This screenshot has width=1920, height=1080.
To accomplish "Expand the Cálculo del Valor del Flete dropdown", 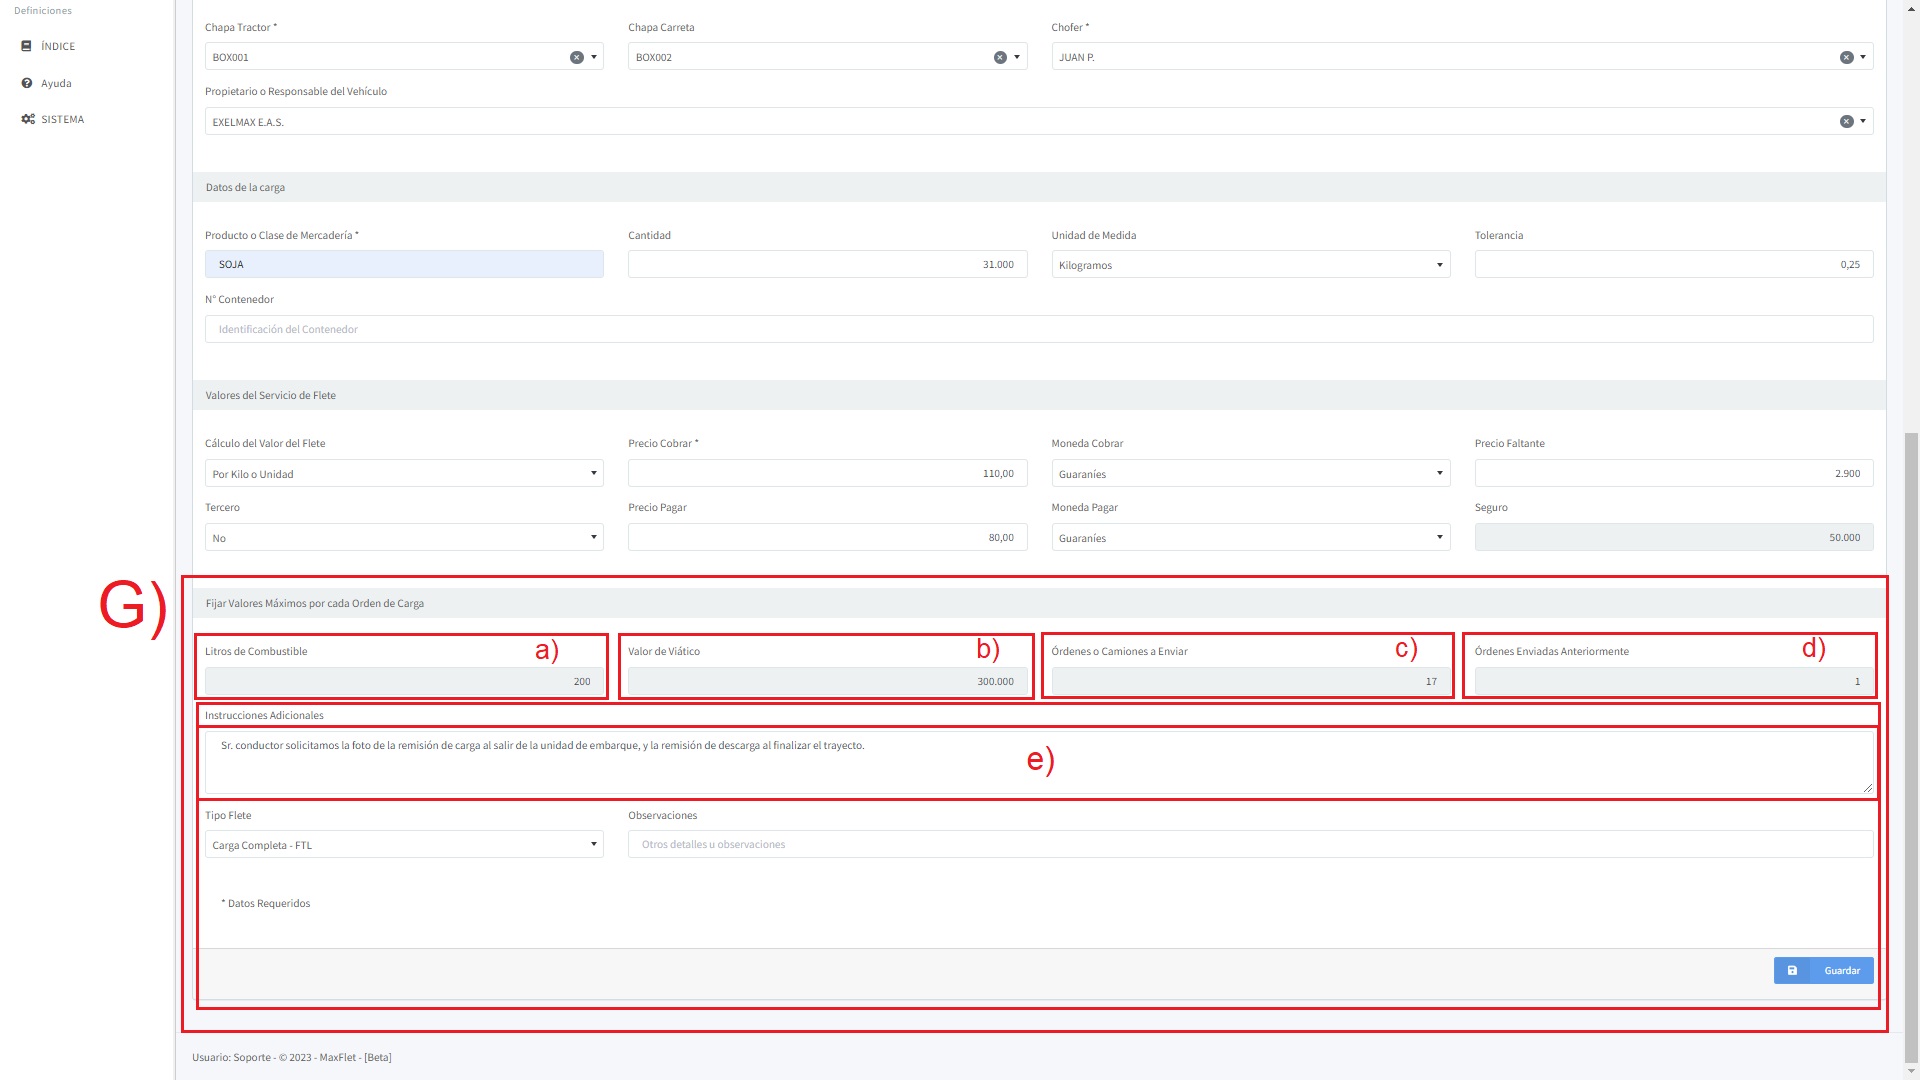I will (x=404, y=474).
